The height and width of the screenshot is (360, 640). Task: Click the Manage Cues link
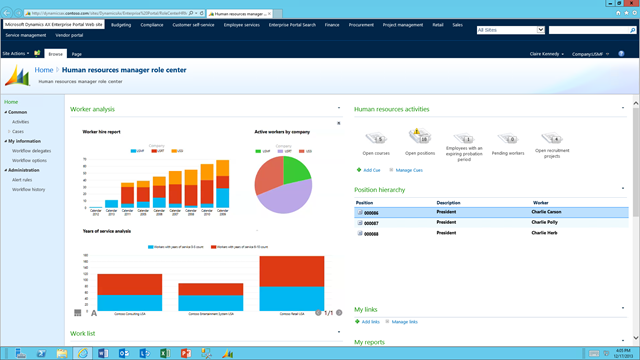pos(409,170)
